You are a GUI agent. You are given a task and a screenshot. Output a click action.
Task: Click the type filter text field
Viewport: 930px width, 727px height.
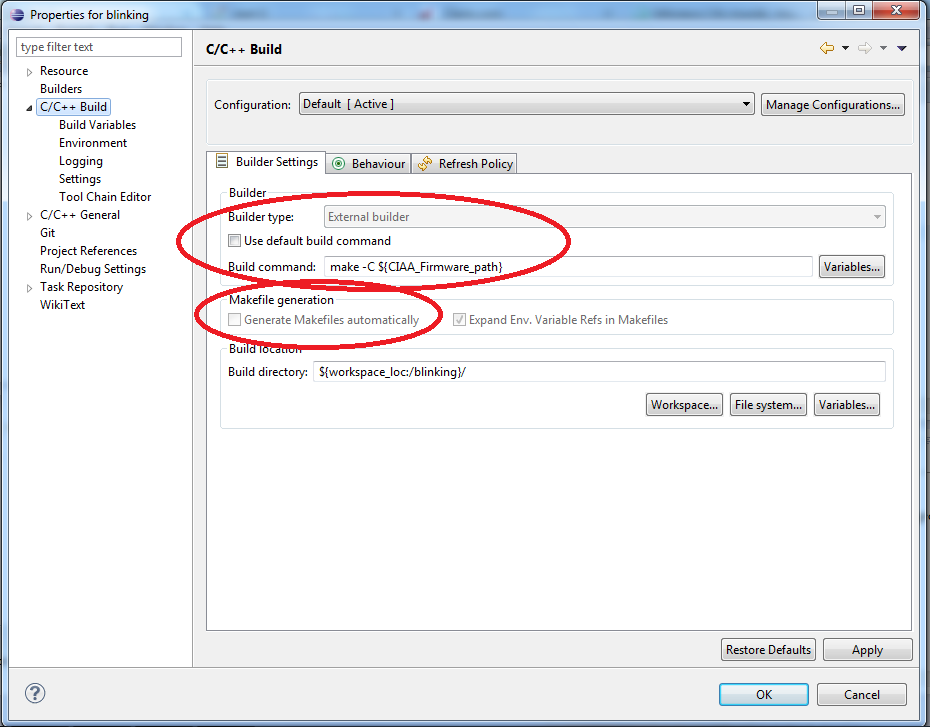tap(99, 47)
